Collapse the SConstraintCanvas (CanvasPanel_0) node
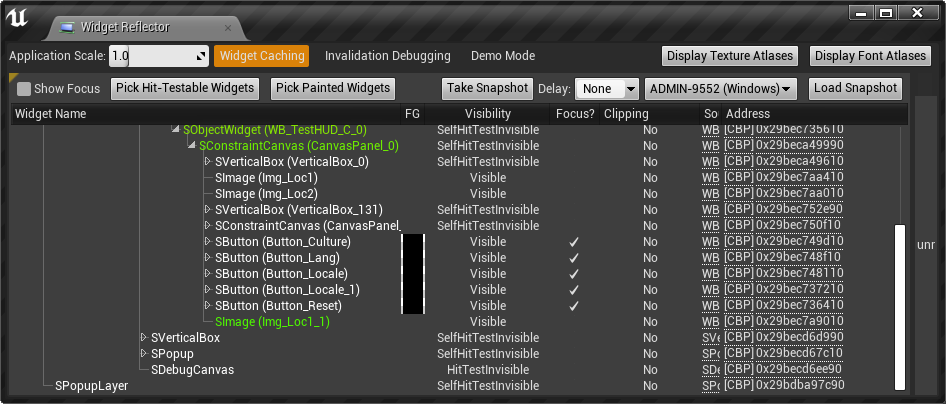This screenshot has width=946, height=404. [191, 145]
